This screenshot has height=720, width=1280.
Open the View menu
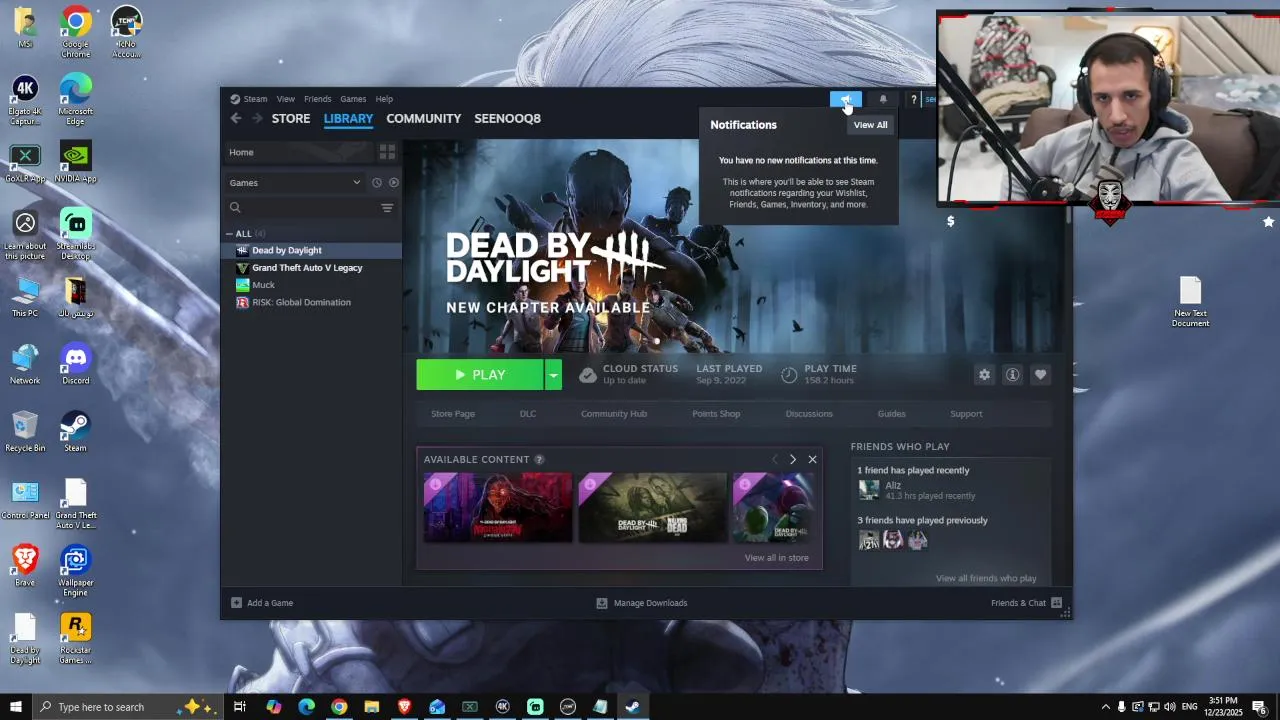coord(286,99)
